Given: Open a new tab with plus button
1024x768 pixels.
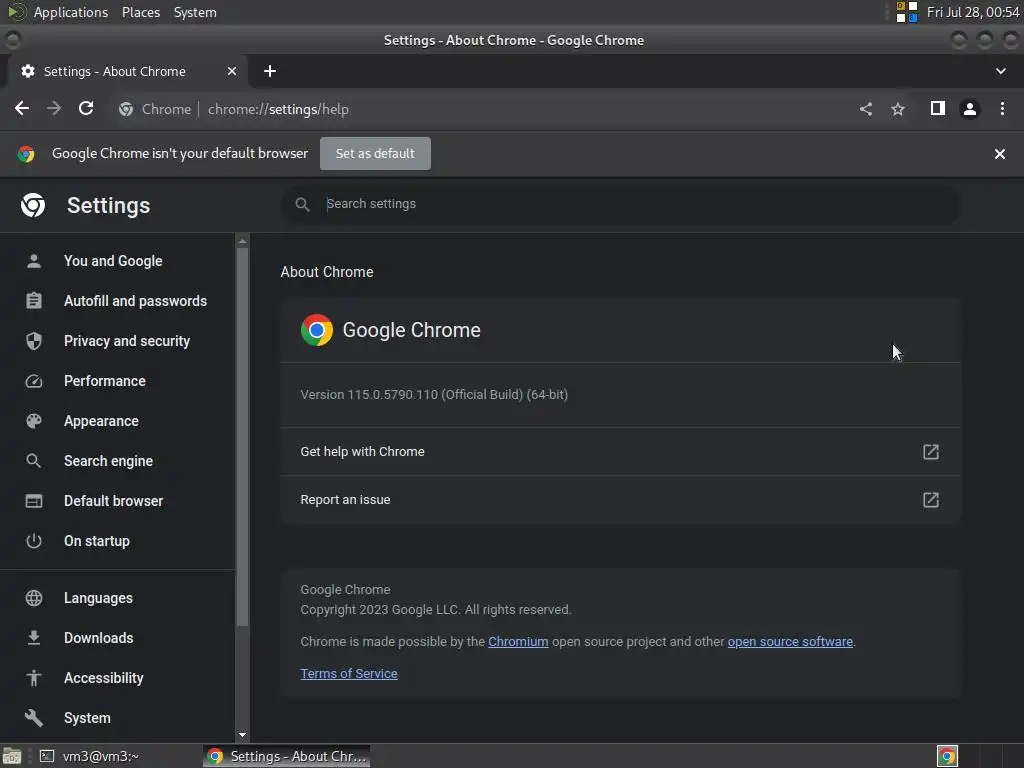Looking at the screenshot, I should coord(270,71).
